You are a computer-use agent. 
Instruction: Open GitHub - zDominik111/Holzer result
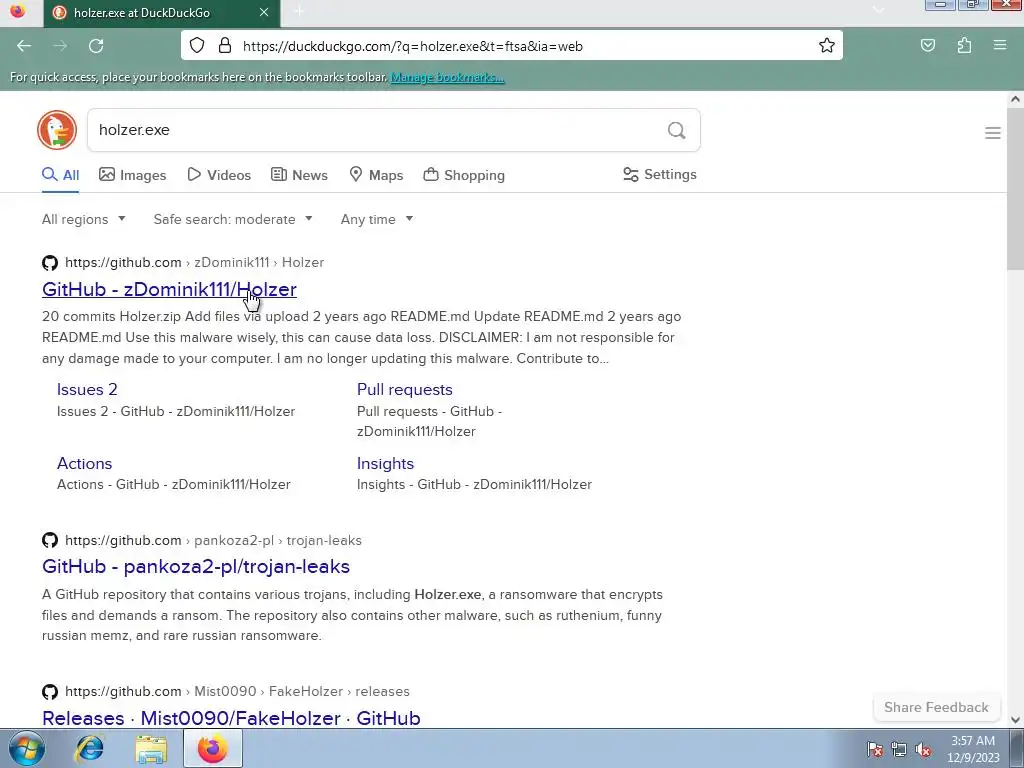click(169, 289)
